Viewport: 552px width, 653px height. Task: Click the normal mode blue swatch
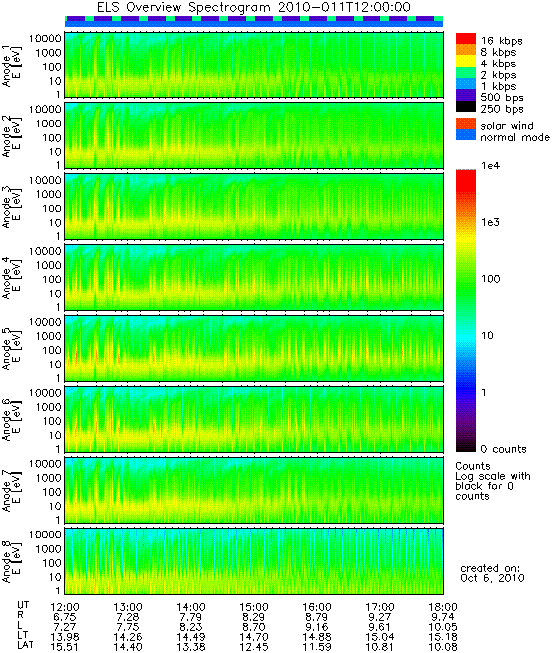(466, 135)
